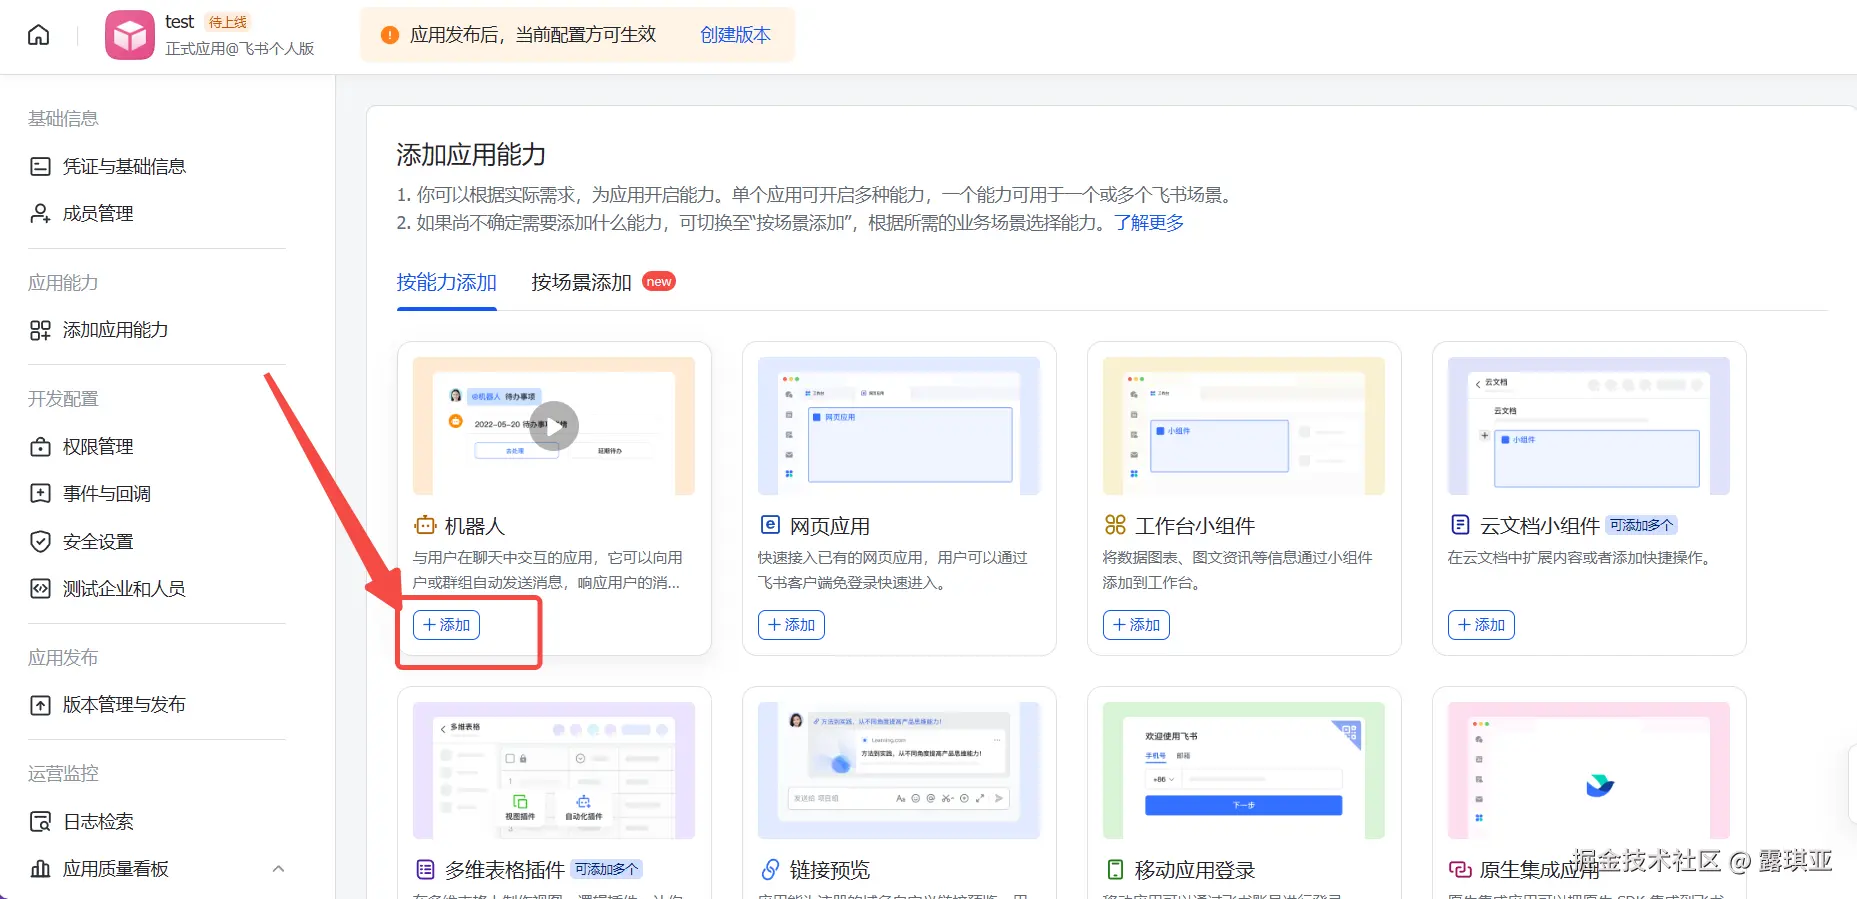Click 创建版本 link
Viewport: 1857px width, 899px height.
click(x=735, y=35)
